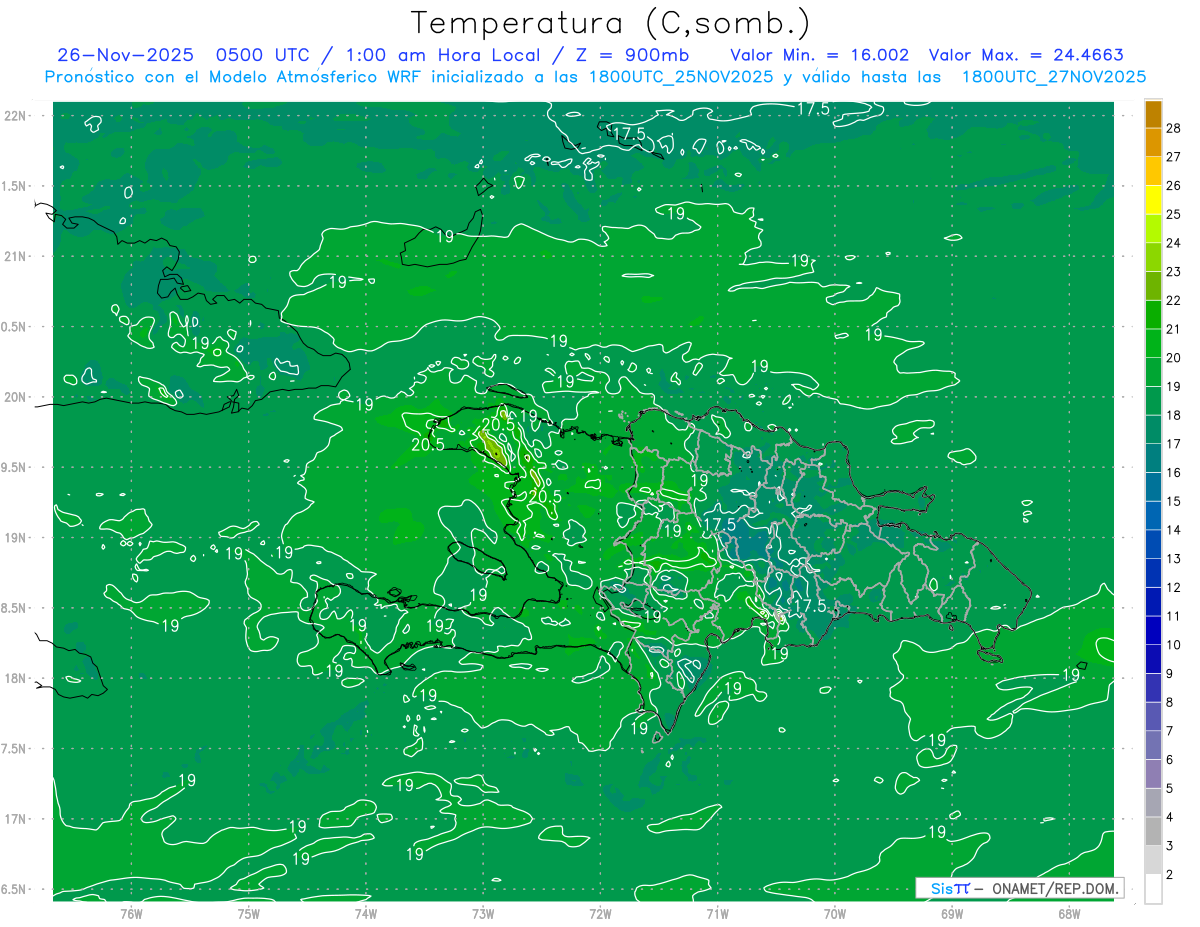Click the latitude axis label "18N"

pos(17,678)
